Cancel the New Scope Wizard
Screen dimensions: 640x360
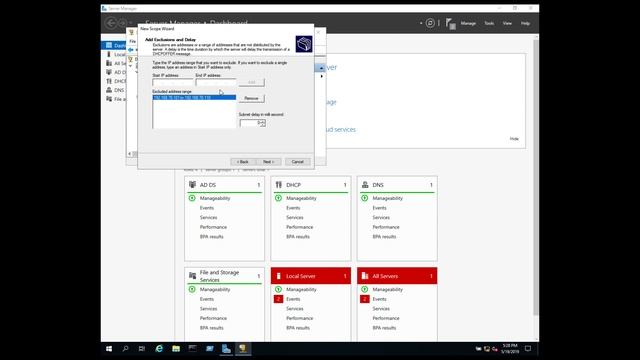298,162
